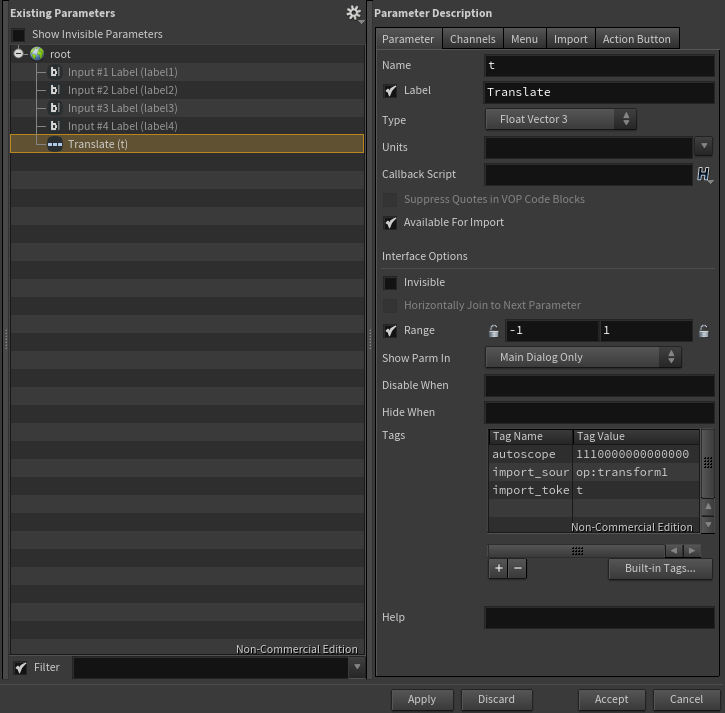This screenshot has width=725, height=713.
Task: Switch to the Menu tab
Action: point(524,39)
